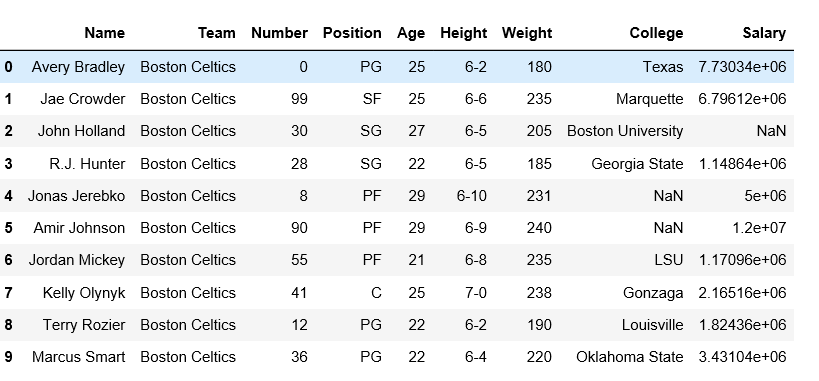Click the Position column header
The image size is (819, 381).
click(352, 33)
